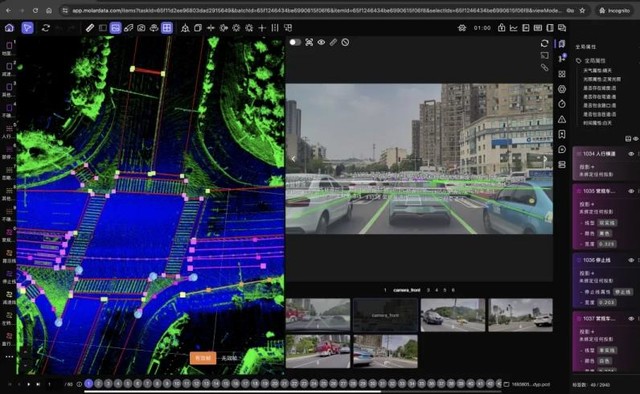Expand the projection dropdown under object 1034
640x394 pixels.
tap(587, 167)
